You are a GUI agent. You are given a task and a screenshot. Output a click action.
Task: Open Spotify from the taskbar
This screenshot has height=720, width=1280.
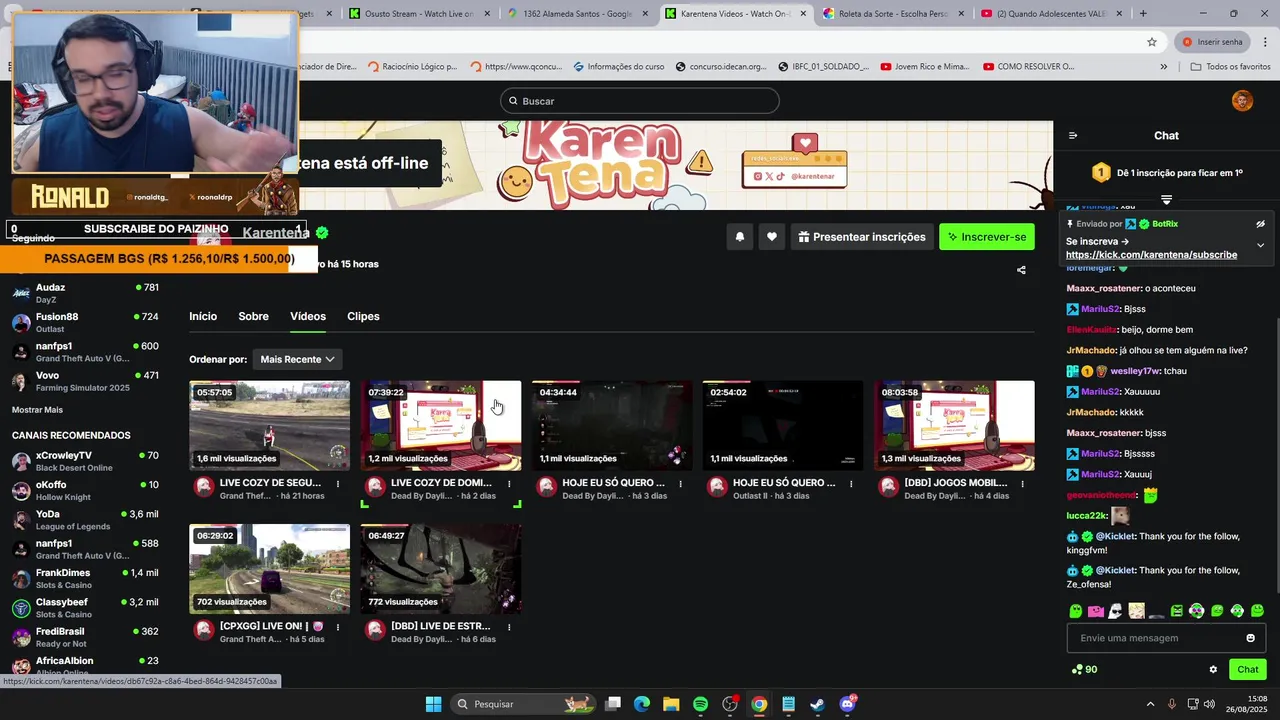point(700,704)
